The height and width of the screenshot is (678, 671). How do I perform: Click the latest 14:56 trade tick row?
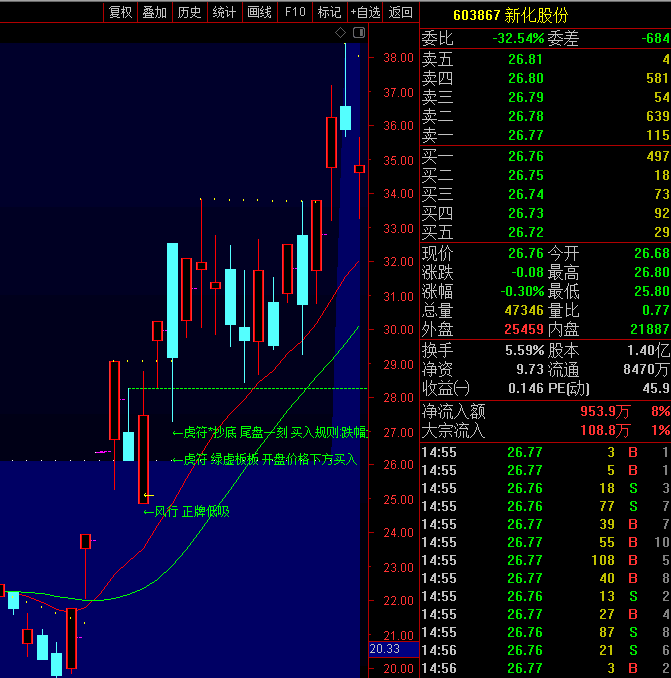click(x=545, y=668)
